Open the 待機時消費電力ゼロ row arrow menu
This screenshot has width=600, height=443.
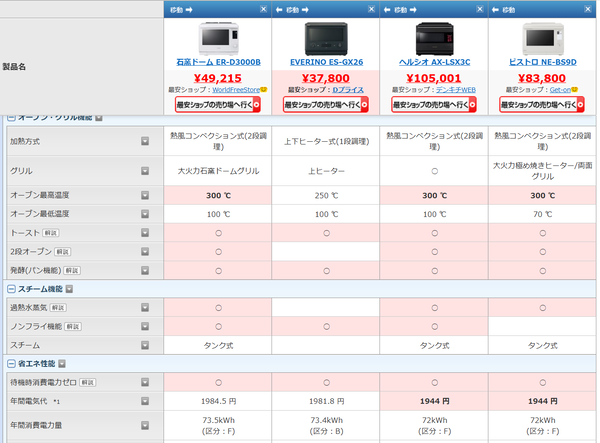point(145,382)
